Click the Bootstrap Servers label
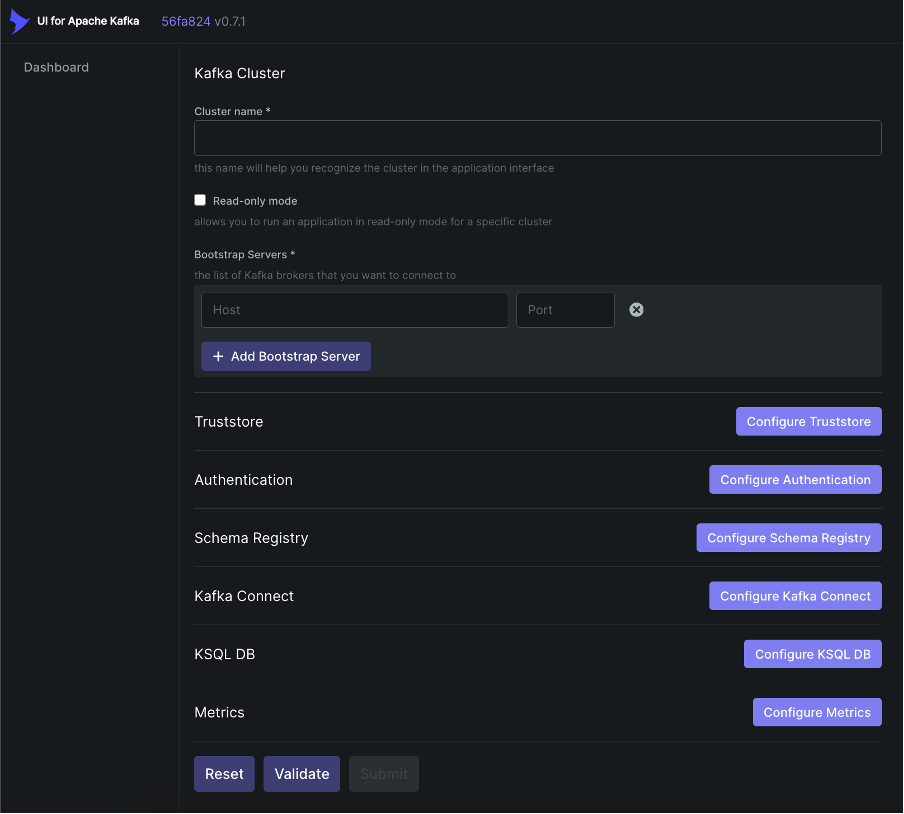Viewport: 904px width, 814px height. point(244,254)
